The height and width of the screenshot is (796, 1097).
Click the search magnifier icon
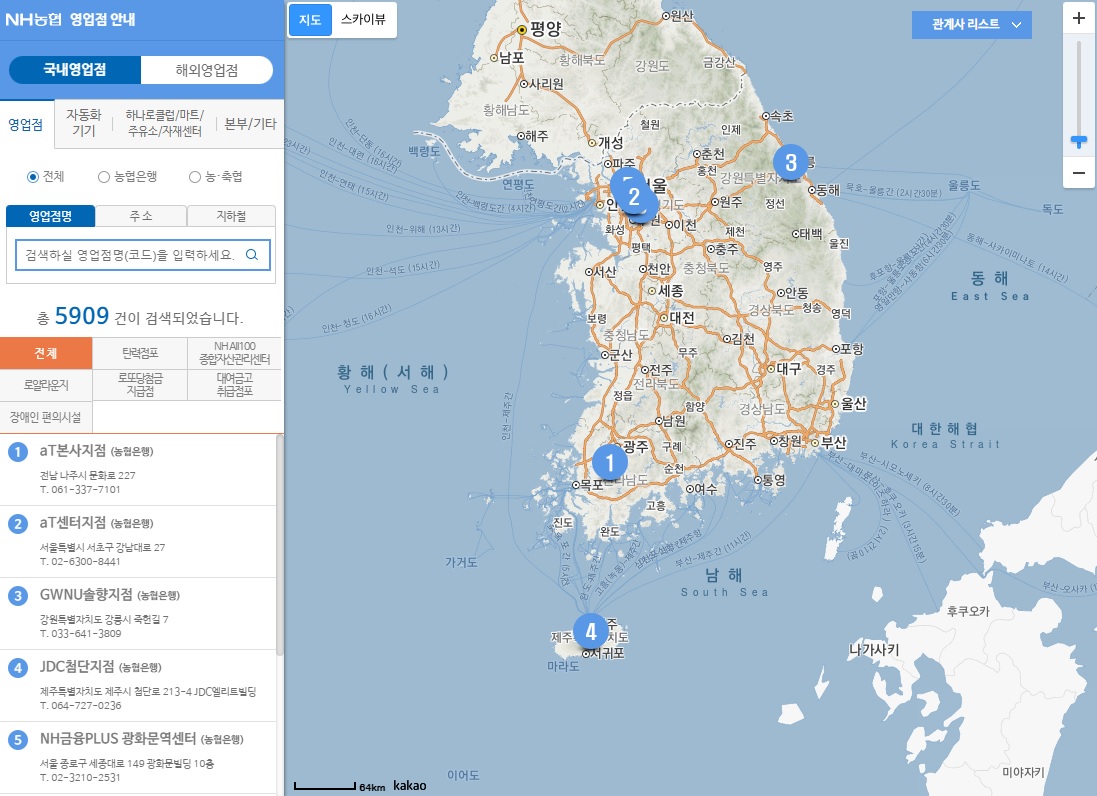252,255
